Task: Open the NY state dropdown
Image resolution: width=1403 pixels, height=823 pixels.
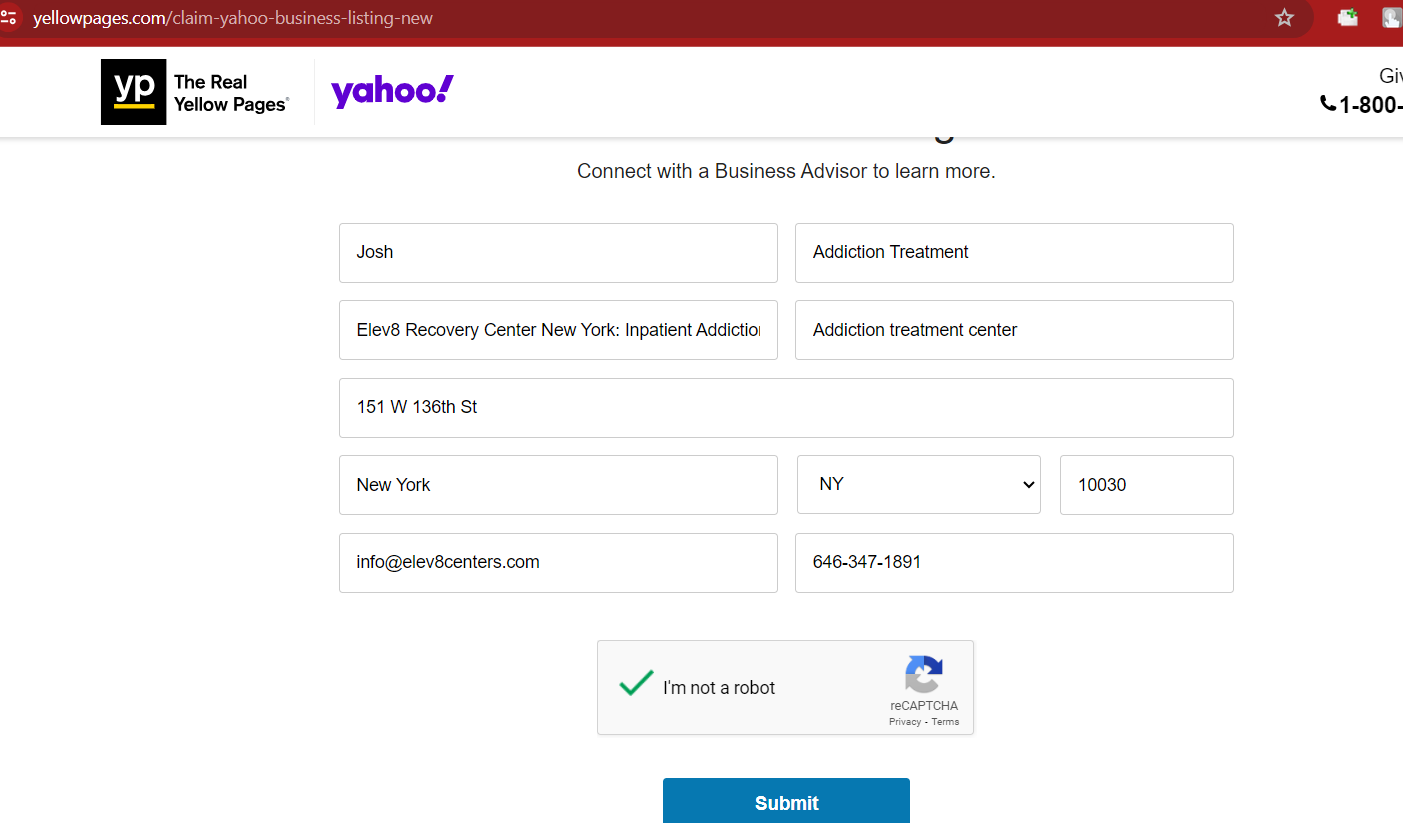Action: (919, 485)
